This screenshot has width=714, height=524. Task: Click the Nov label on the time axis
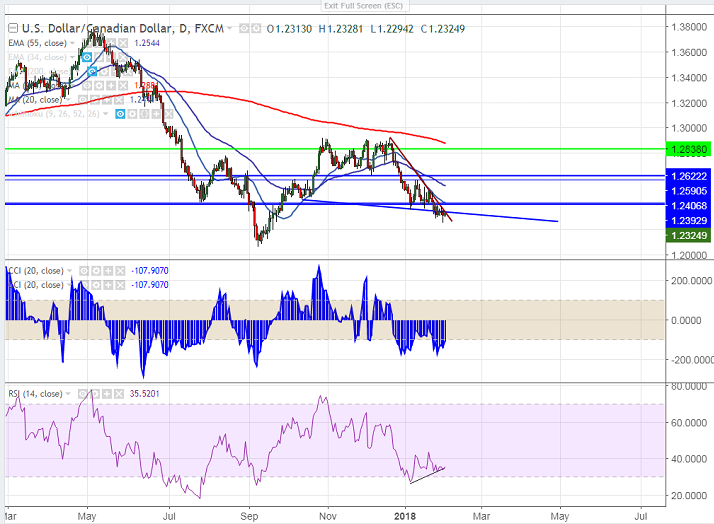[327, 516]
